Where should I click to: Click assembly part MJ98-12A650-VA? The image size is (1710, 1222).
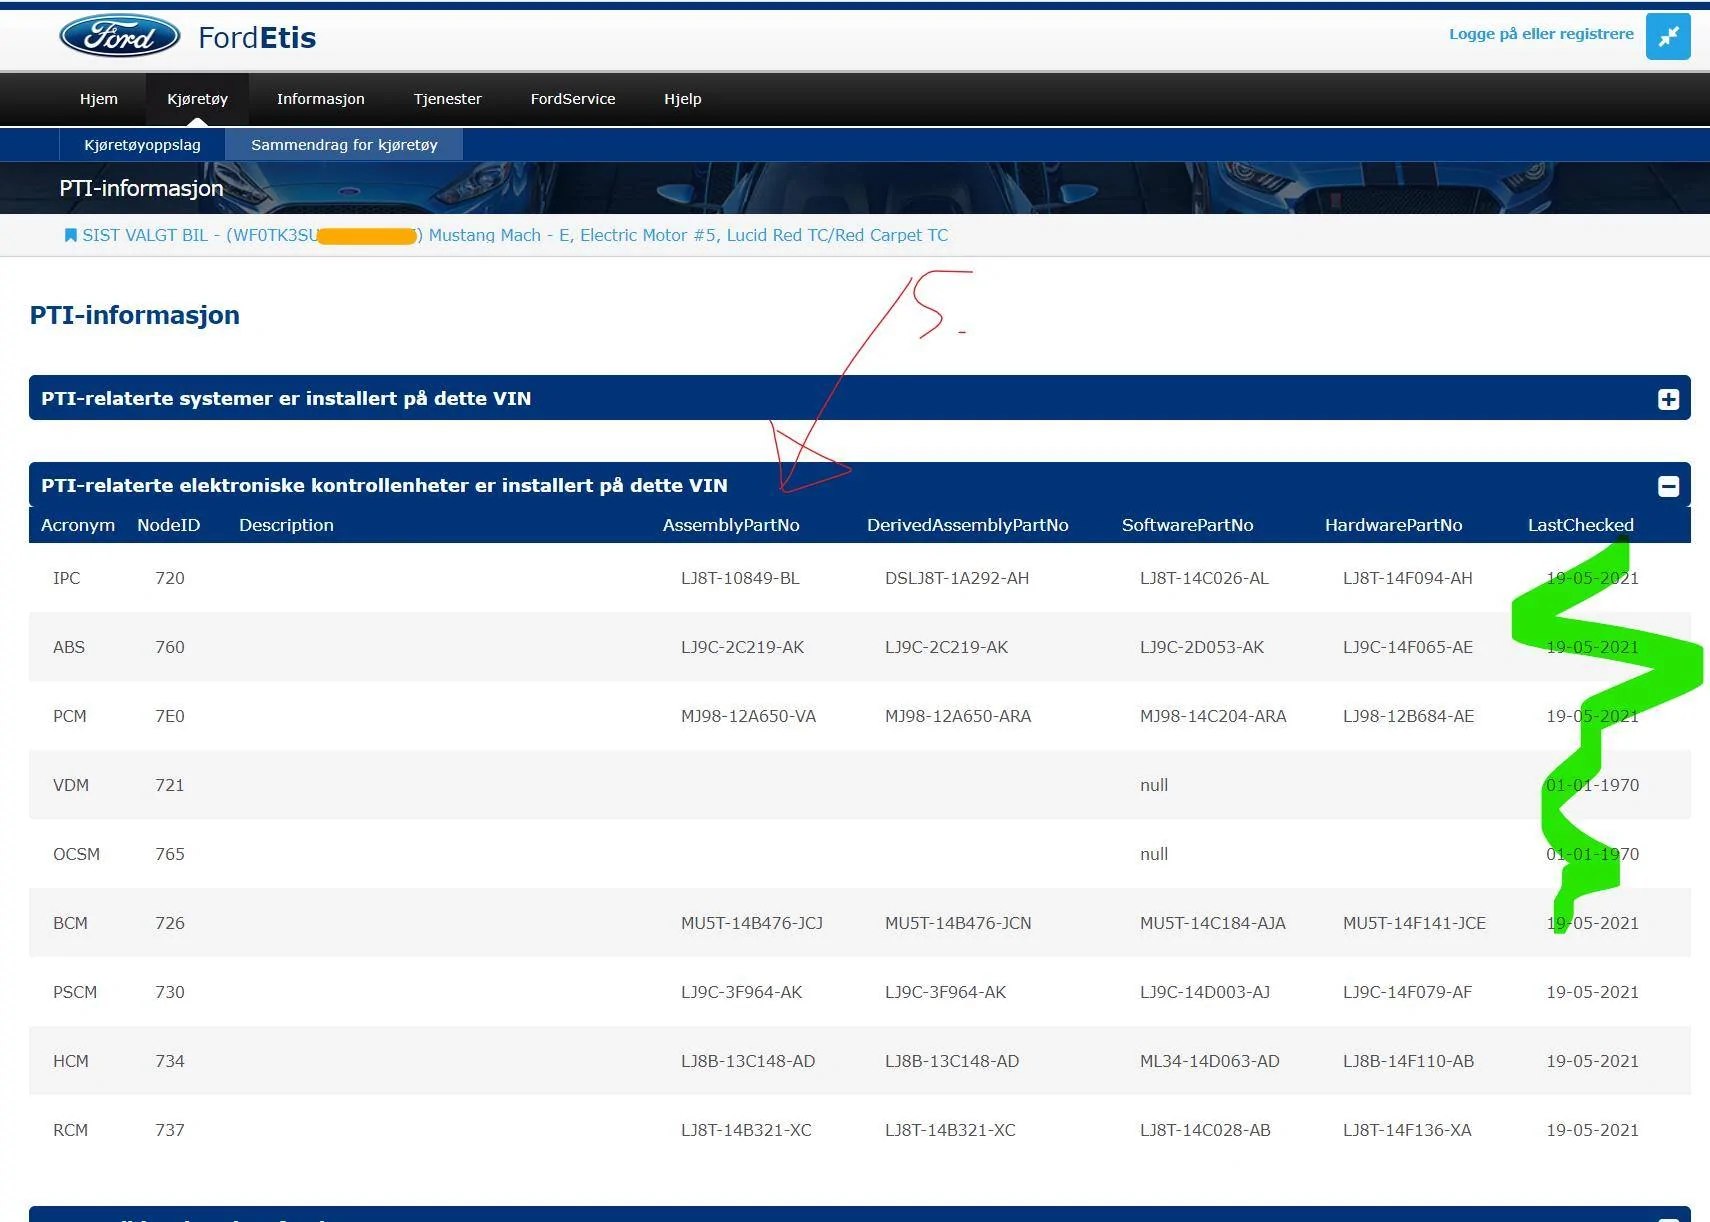pyautogui.click(x=748, y=716)
